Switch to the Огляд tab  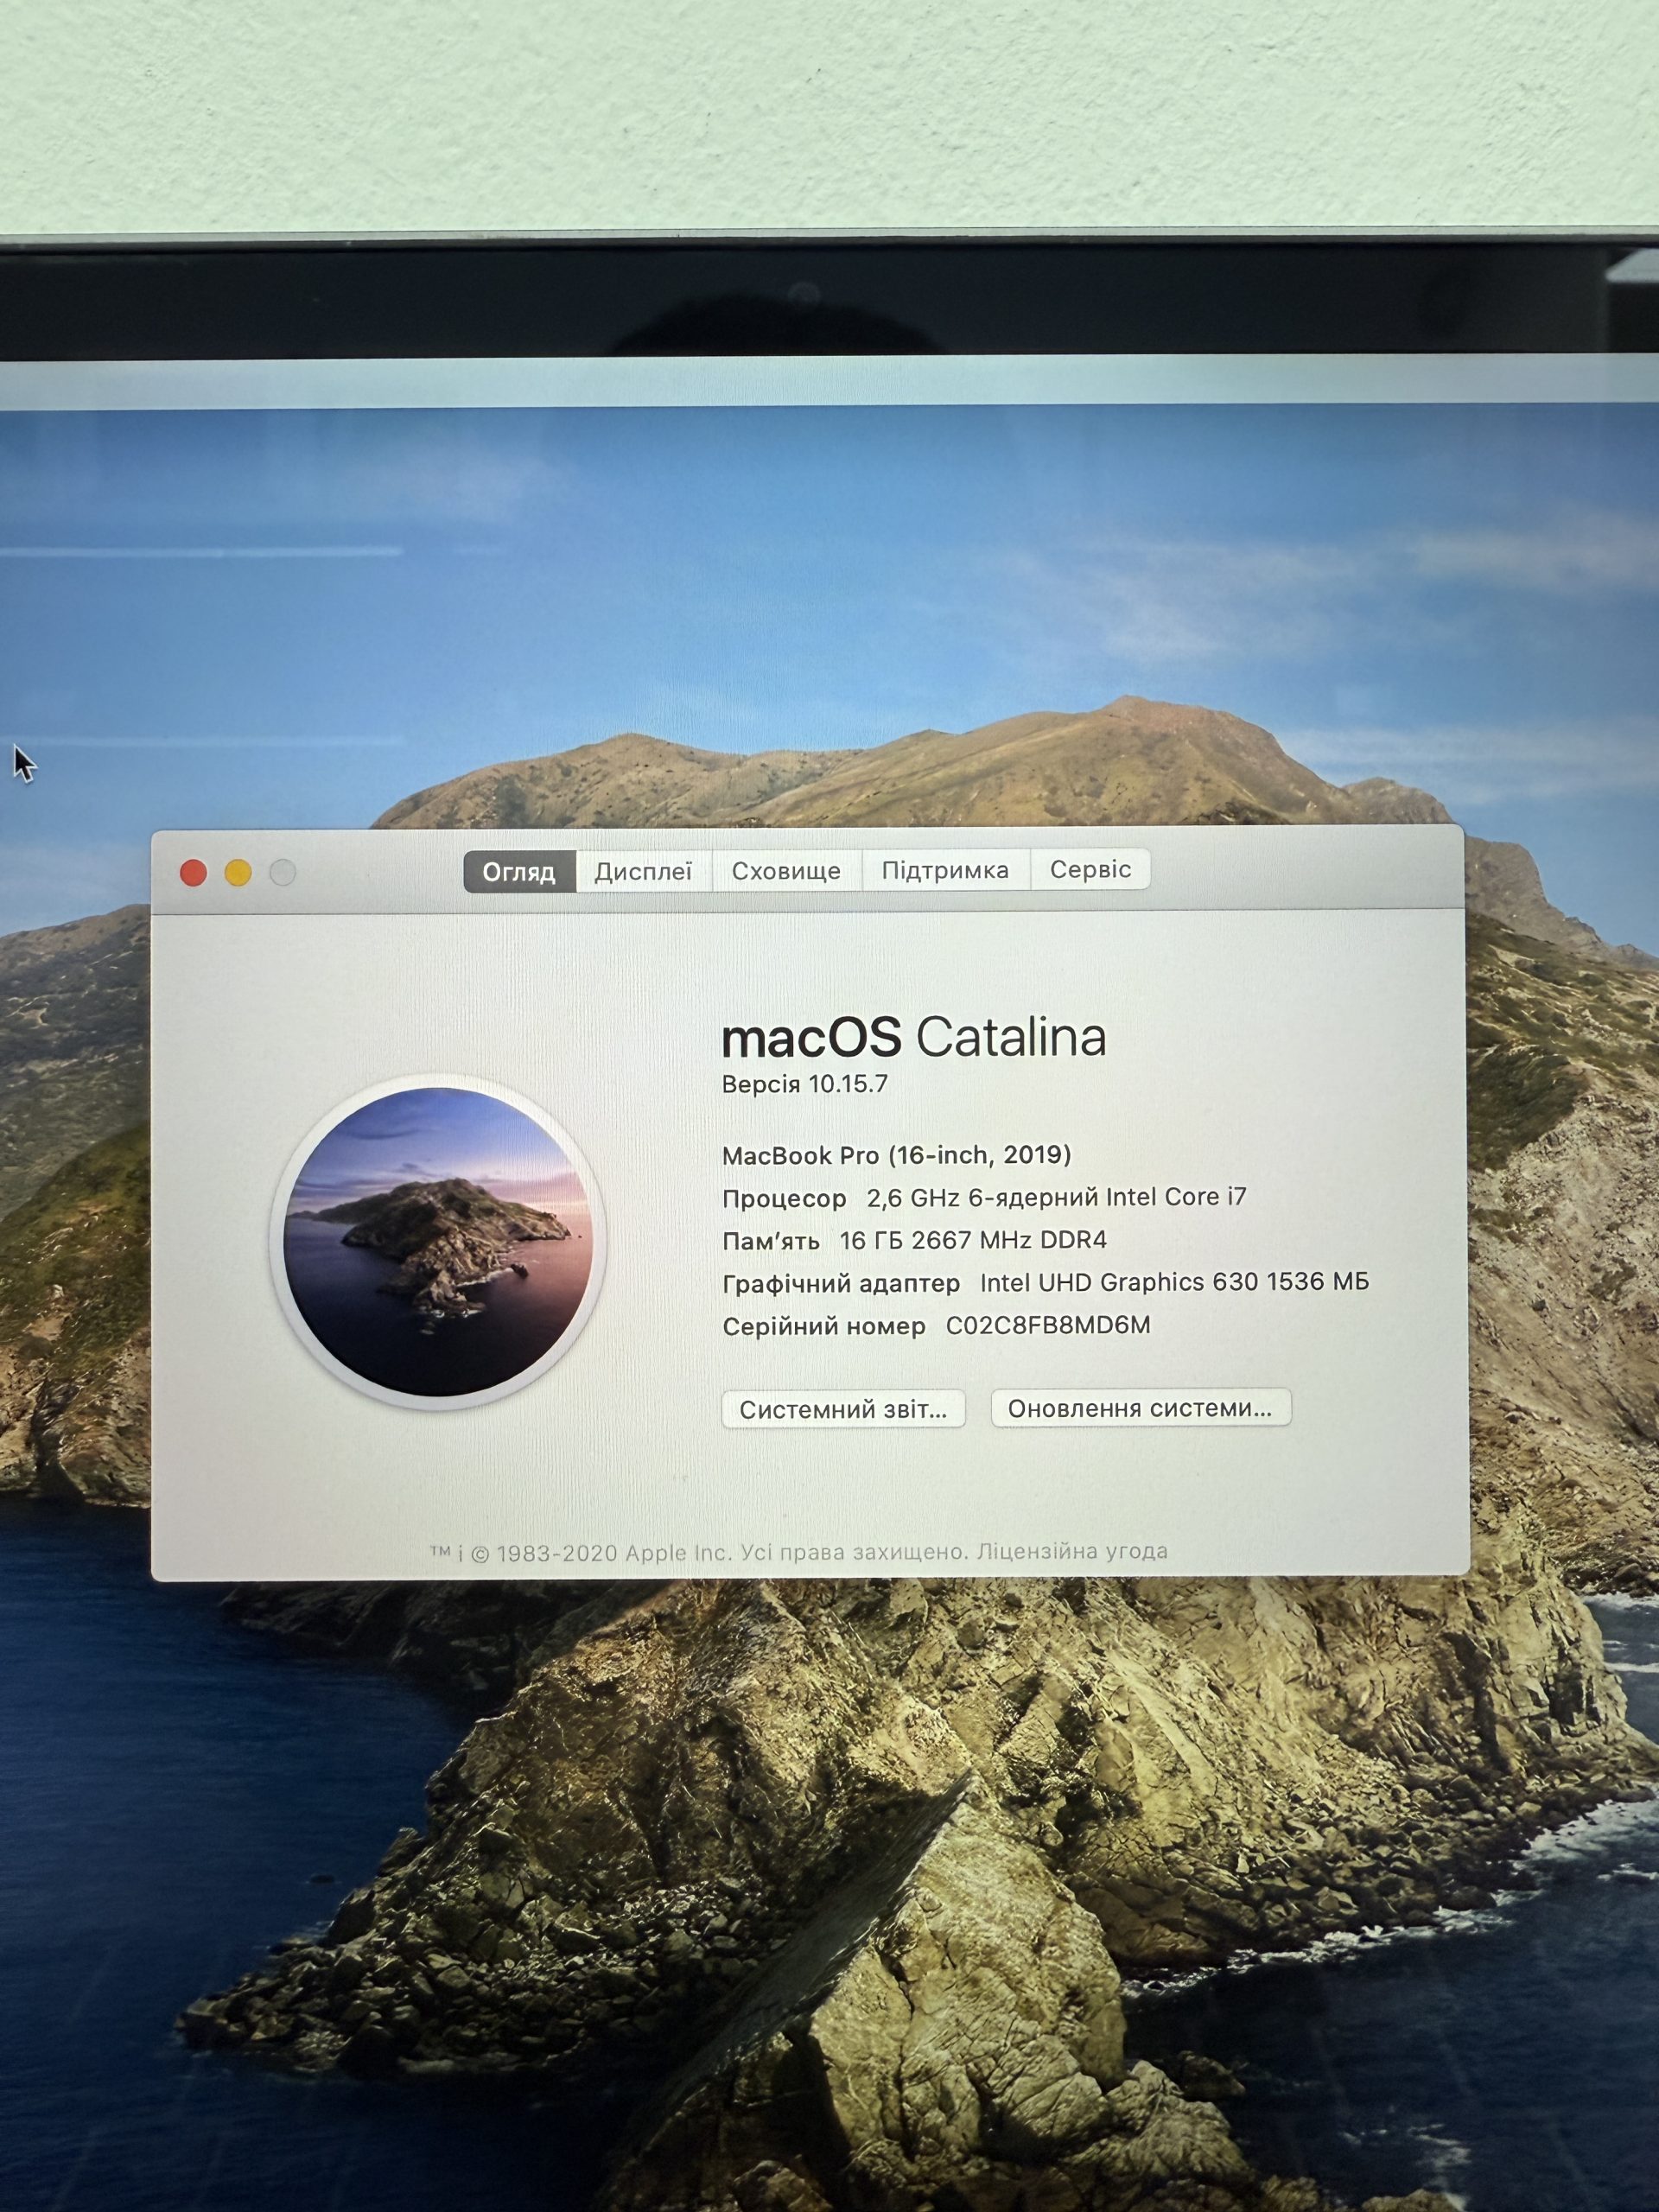tap(519, 871)
